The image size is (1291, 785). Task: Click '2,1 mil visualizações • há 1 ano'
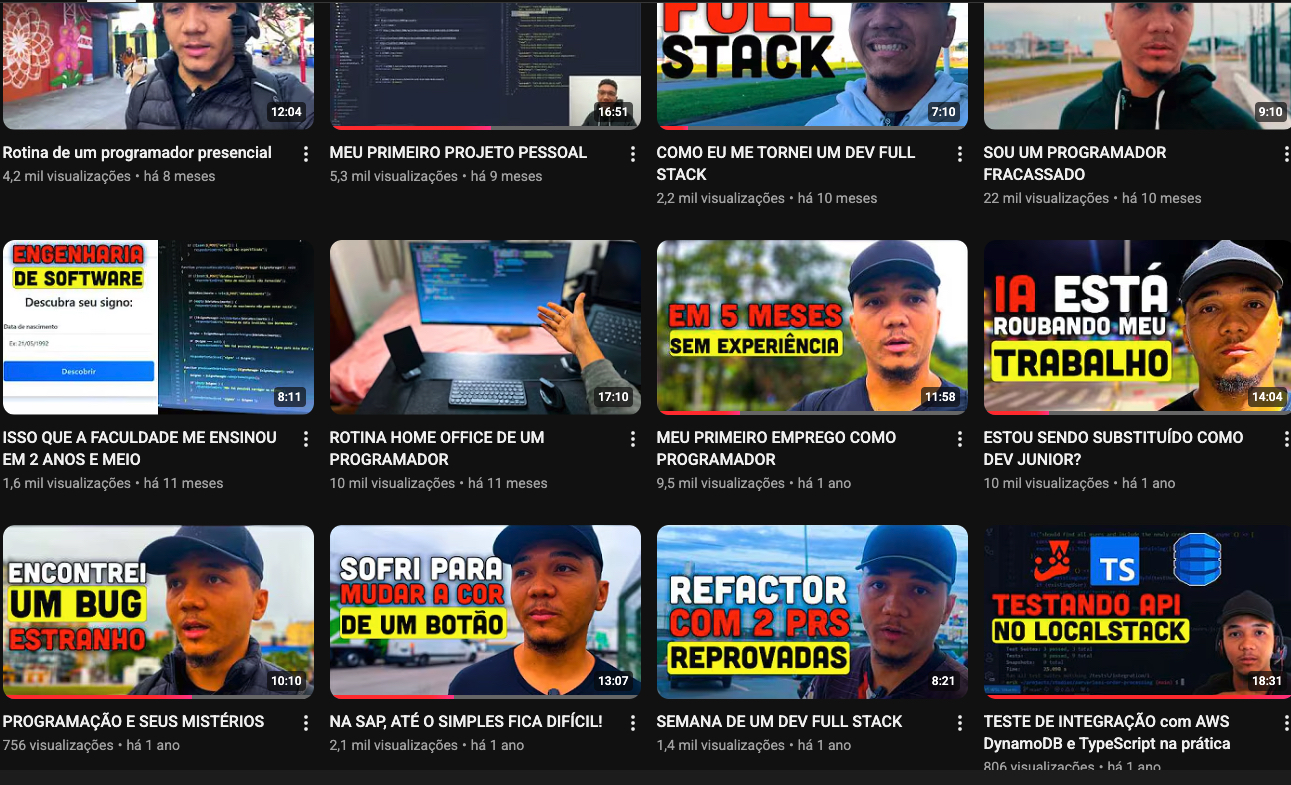click(x=427, y=745)
